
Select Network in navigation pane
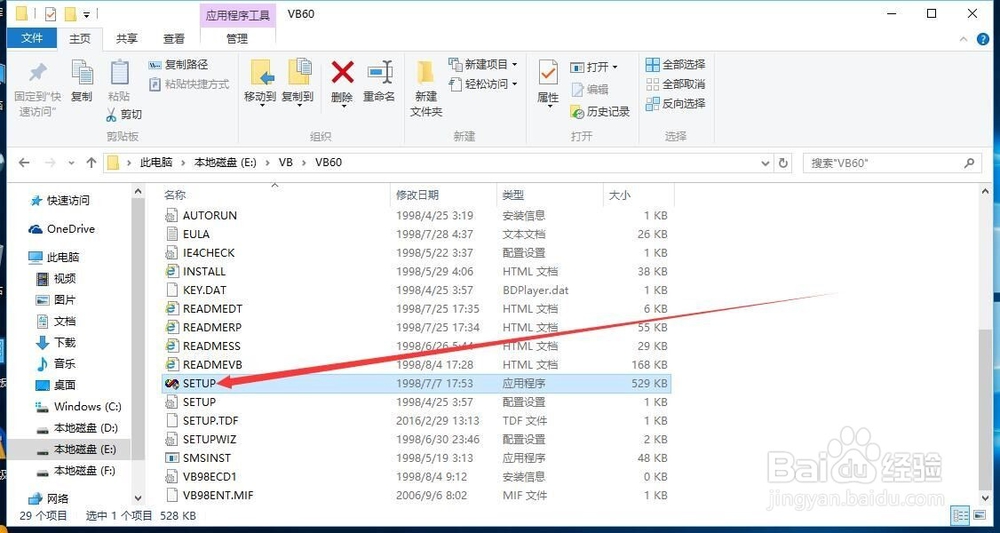[x=49, y=499]
